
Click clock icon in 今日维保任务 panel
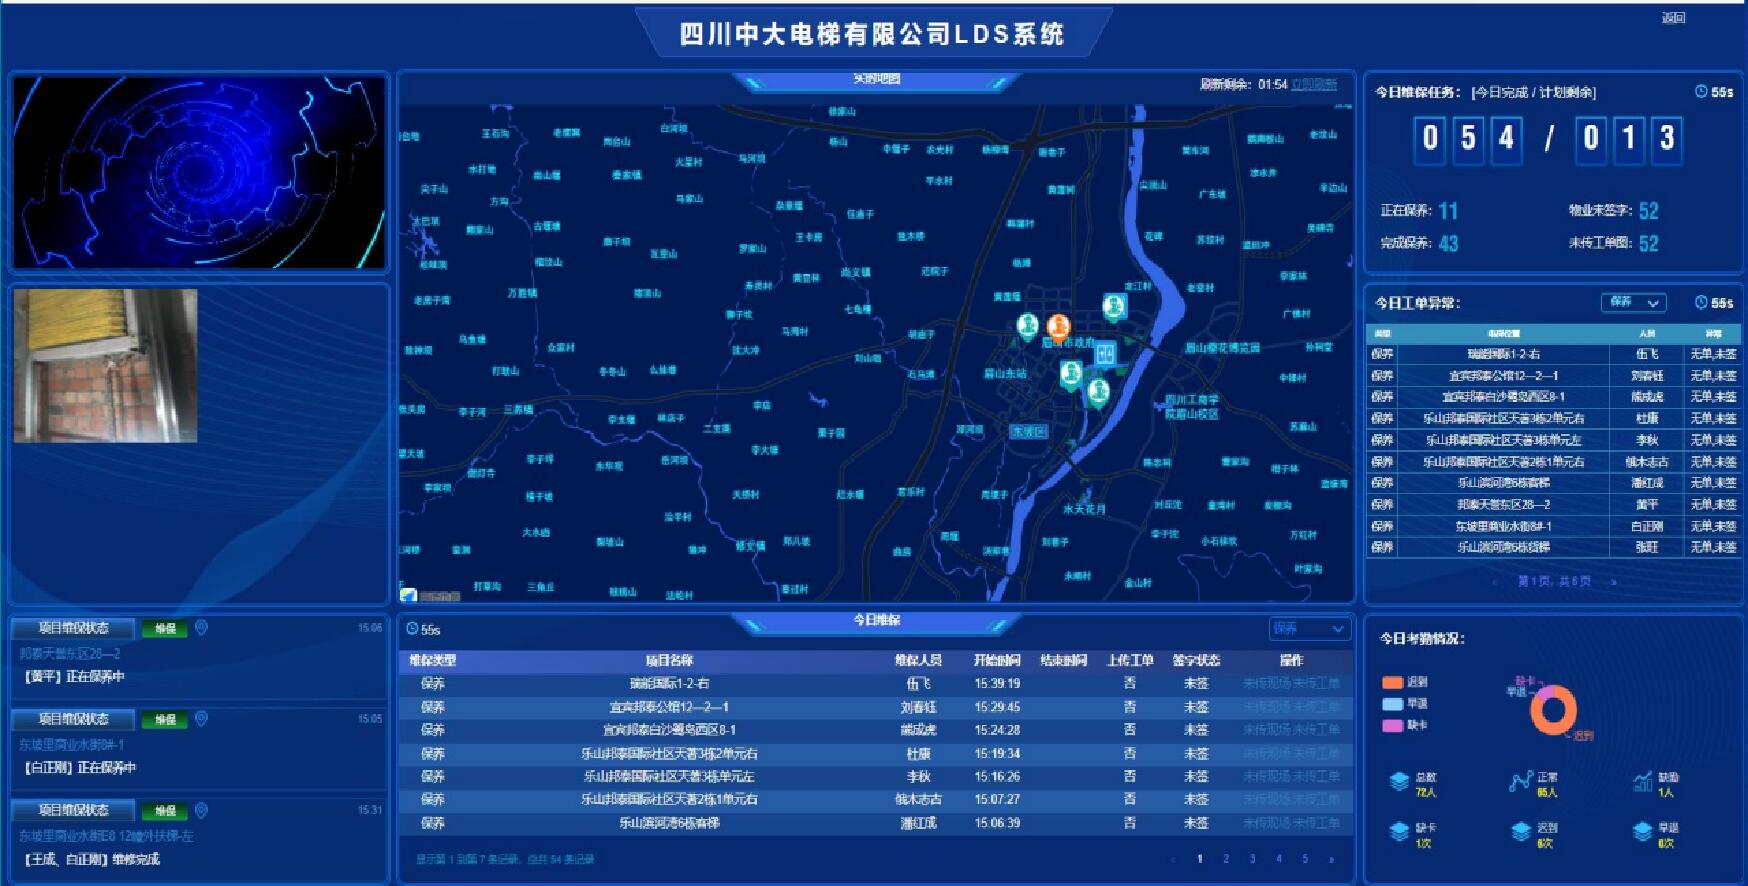click(x=1701, y=91)
